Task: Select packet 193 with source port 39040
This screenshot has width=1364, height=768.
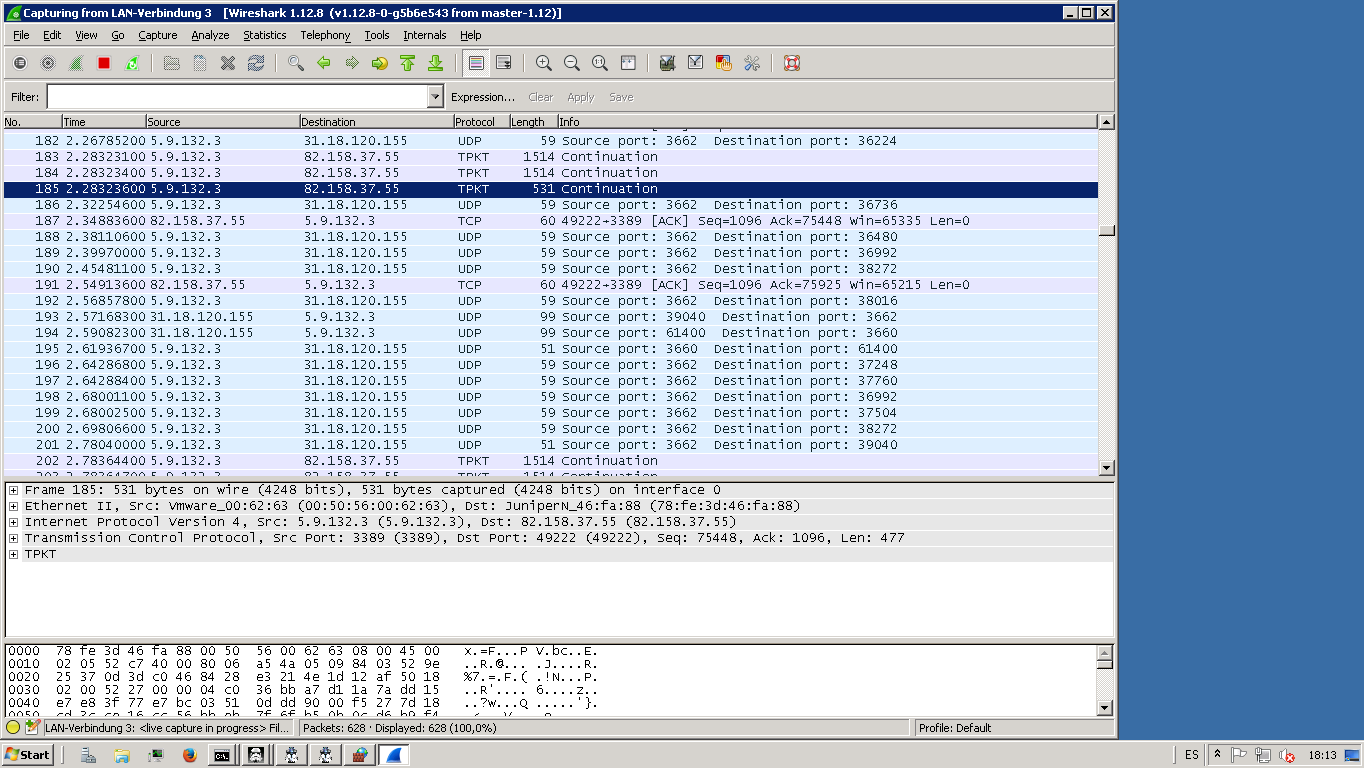Action: [x=551, y=317]
